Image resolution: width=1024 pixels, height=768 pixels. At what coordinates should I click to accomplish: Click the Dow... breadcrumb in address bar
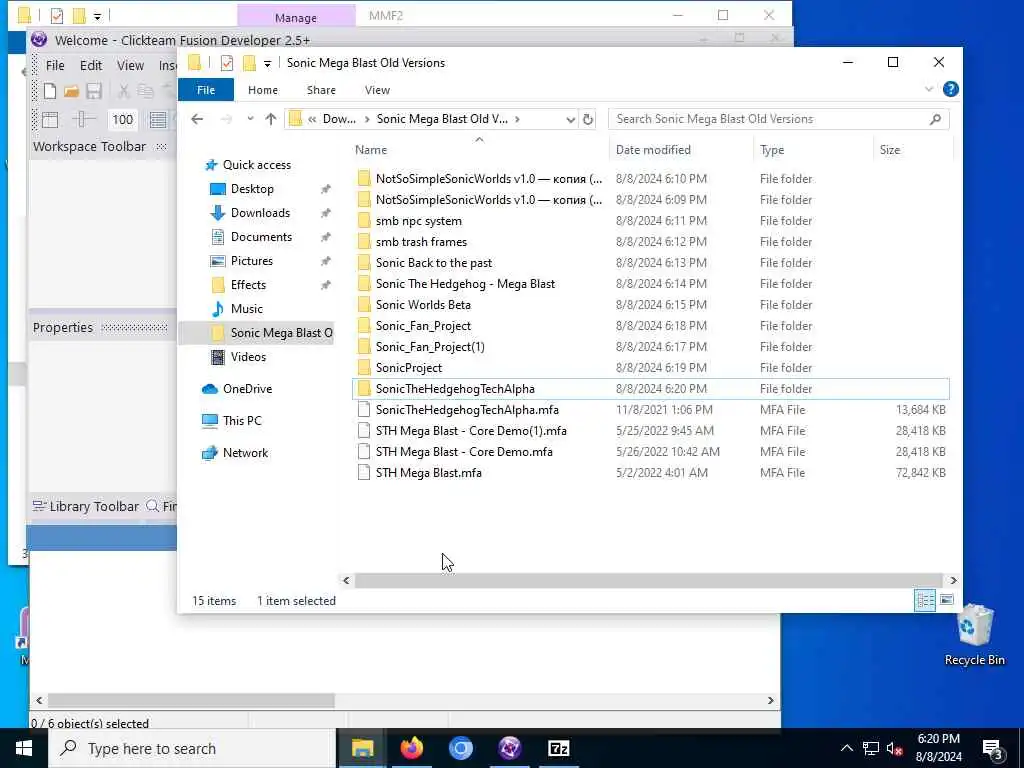(339, 119)
